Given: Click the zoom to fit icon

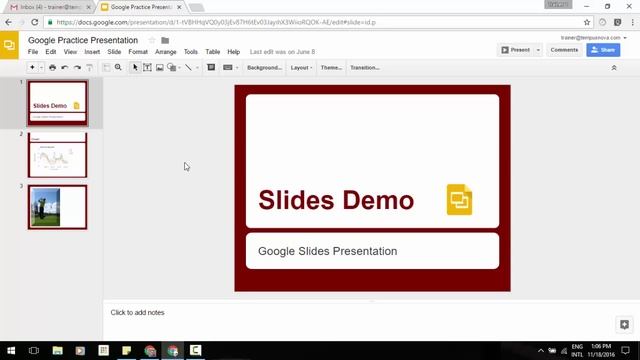Looking at the screenshot, I should (x=106, y=68).
